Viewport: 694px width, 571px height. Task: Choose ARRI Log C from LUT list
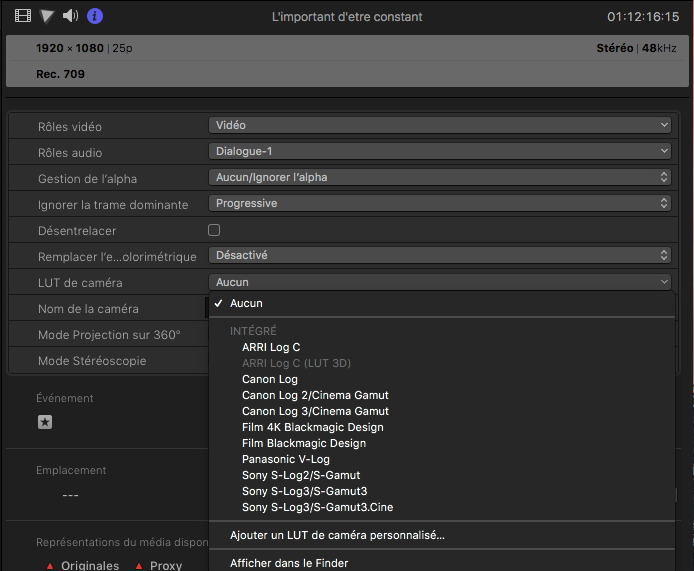click(271, 347)
